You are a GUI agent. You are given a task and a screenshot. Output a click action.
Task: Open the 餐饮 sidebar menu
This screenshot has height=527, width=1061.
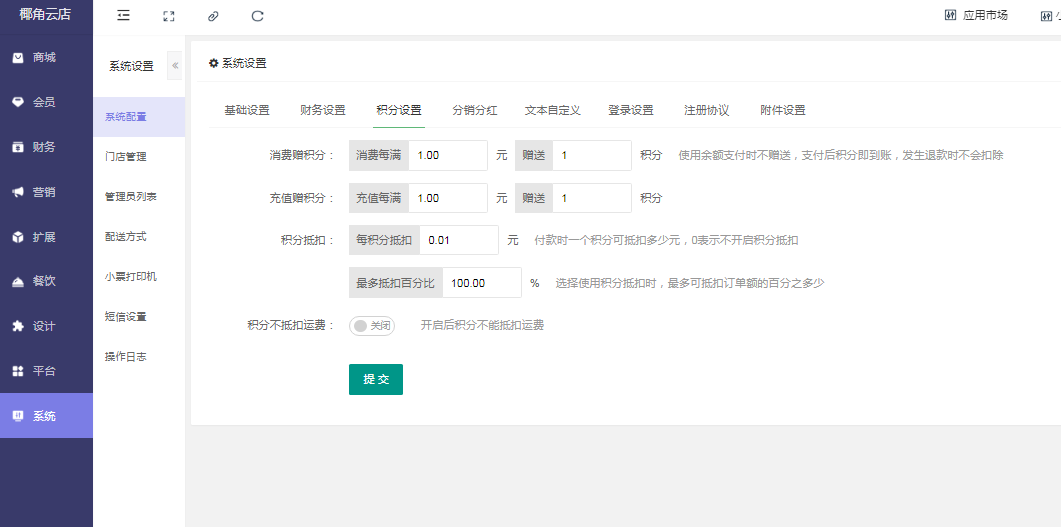46,281
